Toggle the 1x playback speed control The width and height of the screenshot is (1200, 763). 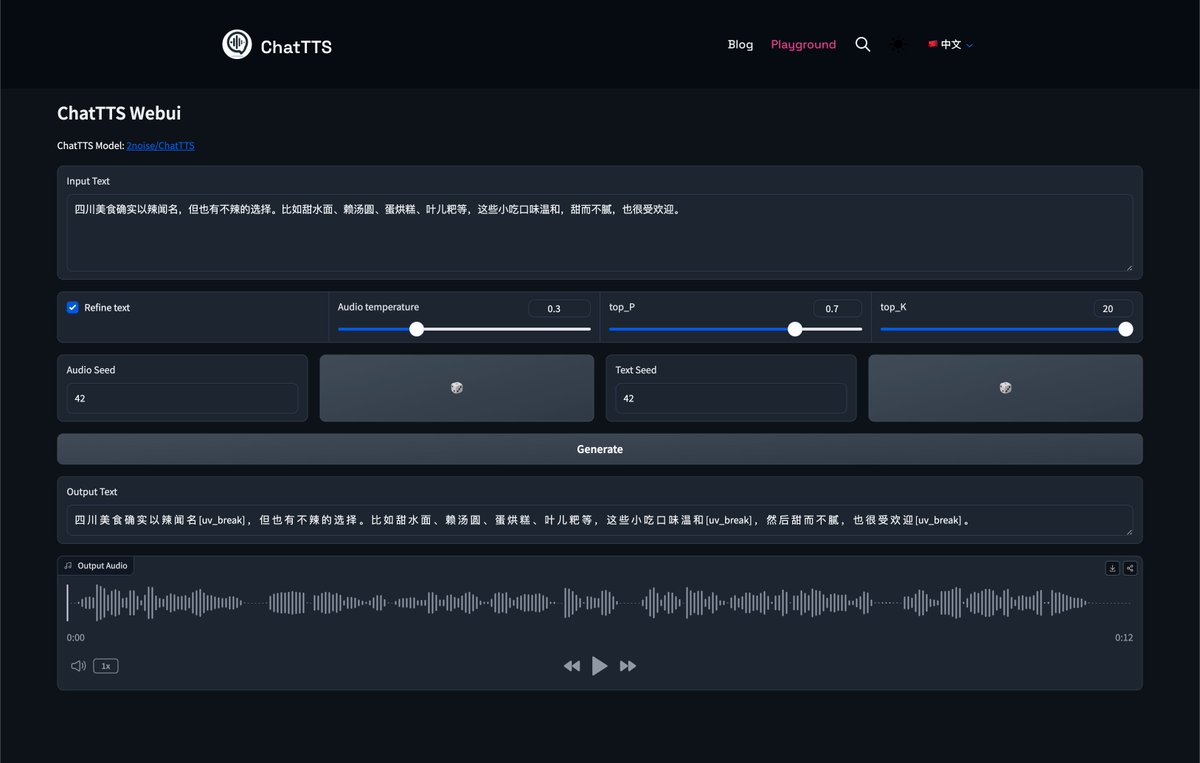[105, 665]
